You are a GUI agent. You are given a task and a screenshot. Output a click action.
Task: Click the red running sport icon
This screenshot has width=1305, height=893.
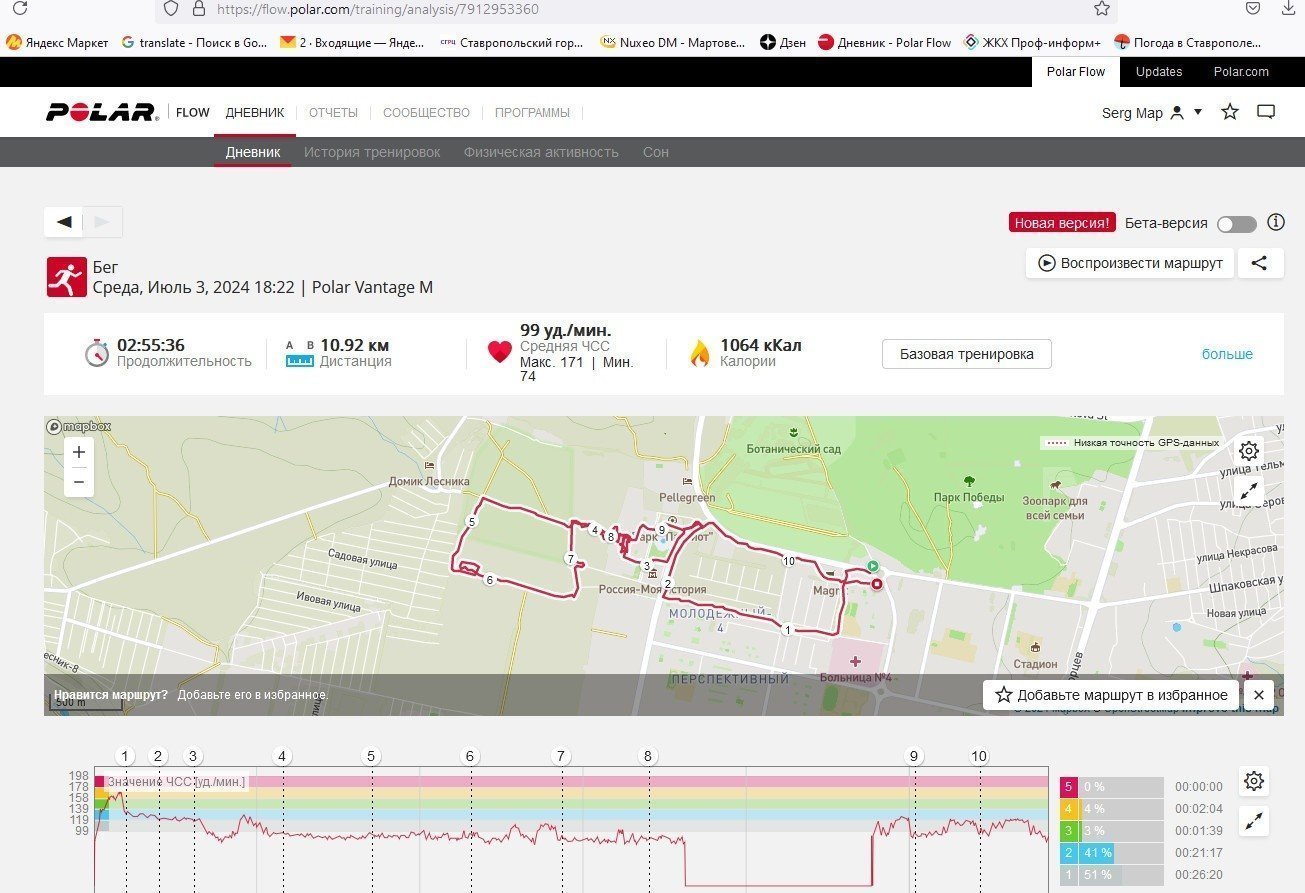(x=66, y=277)
